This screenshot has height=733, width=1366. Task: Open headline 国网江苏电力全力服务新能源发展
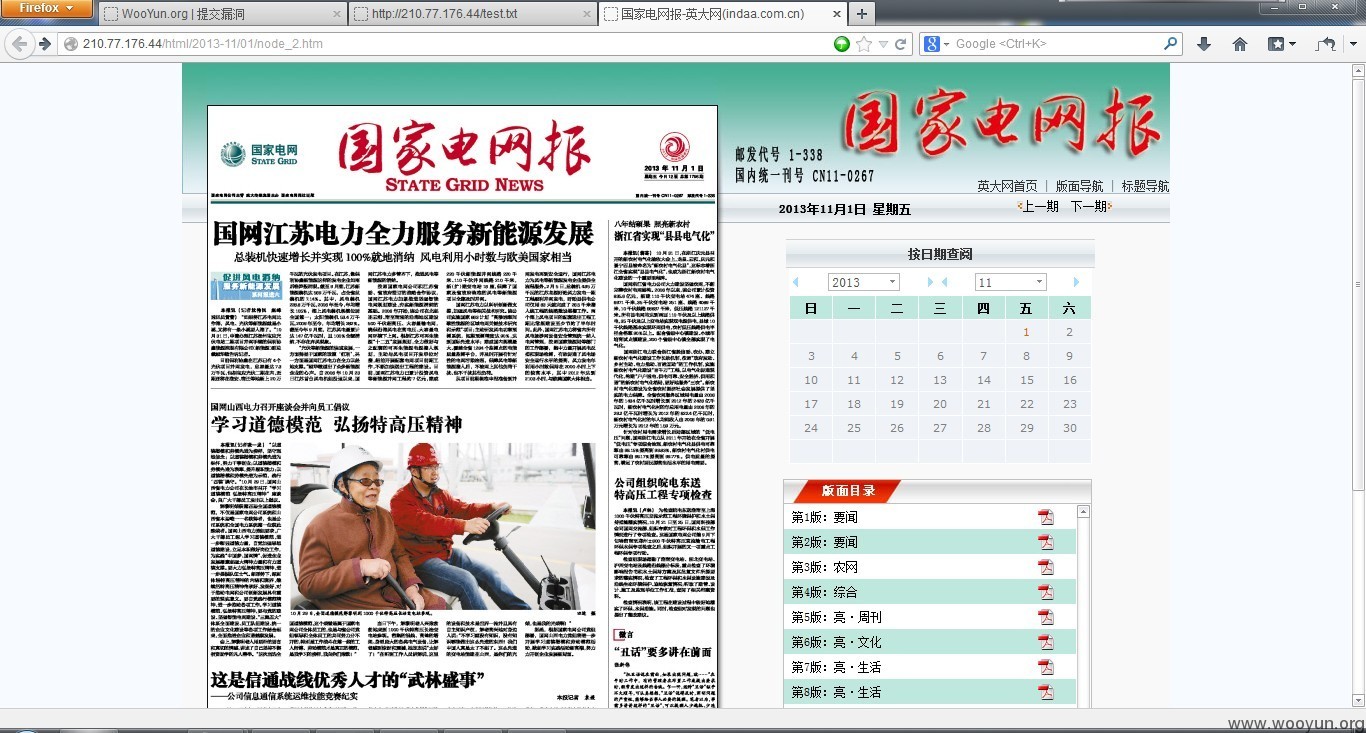coord(403,234)
